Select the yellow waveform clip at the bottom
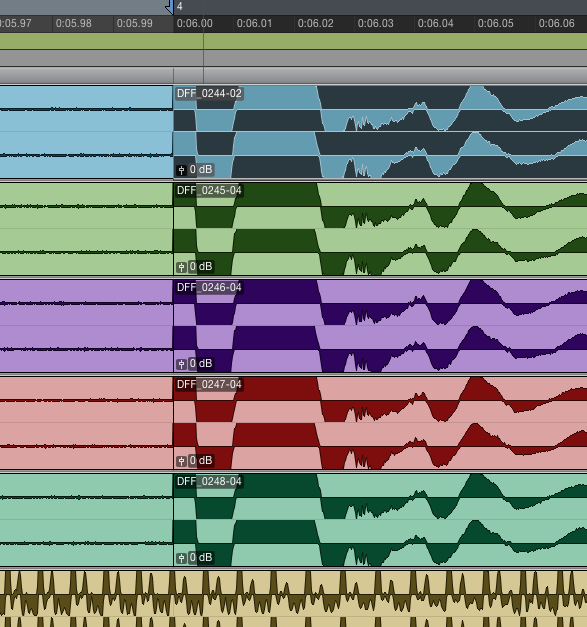This screenshot has width=587, height=627. [294, 598]
